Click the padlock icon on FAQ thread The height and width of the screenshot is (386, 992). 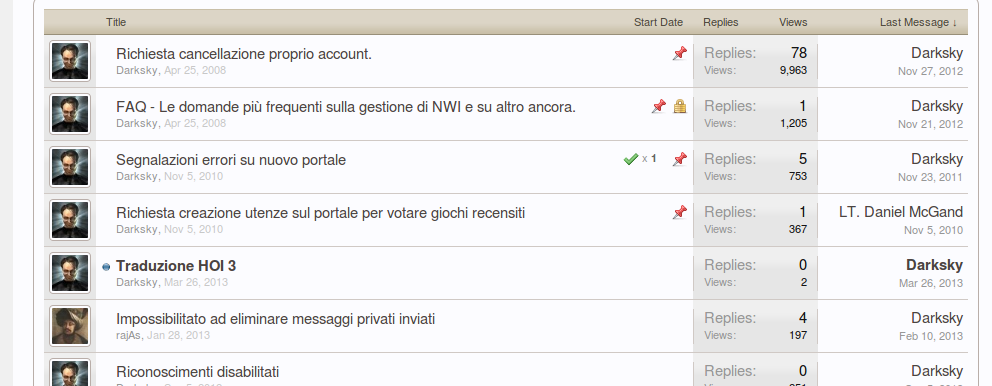(679, 107)
